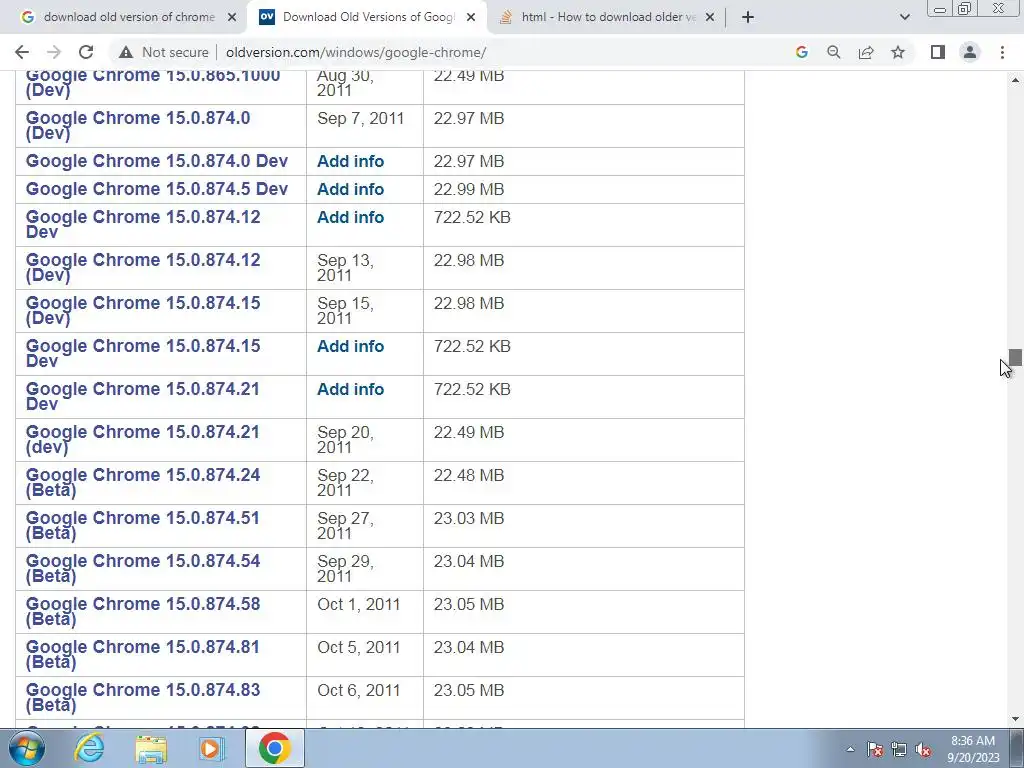Open the Windows Start menu

coord(26,748)
